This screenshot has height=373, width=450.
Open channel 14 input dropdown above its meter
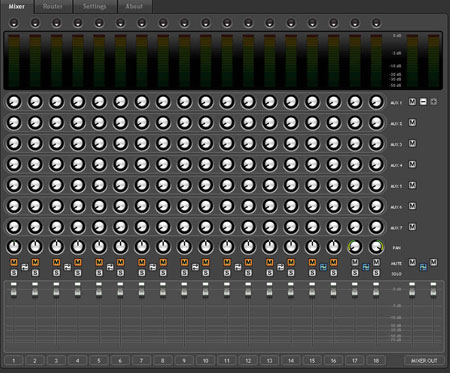tap(291, 23)
